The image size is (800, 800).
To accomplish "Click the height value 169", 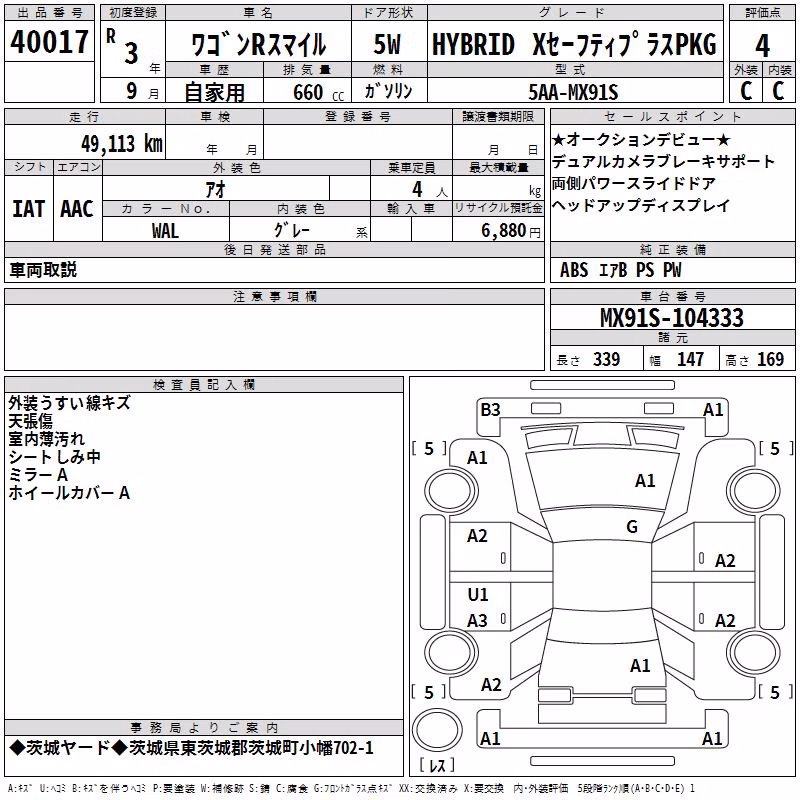I will pos(770,359).
